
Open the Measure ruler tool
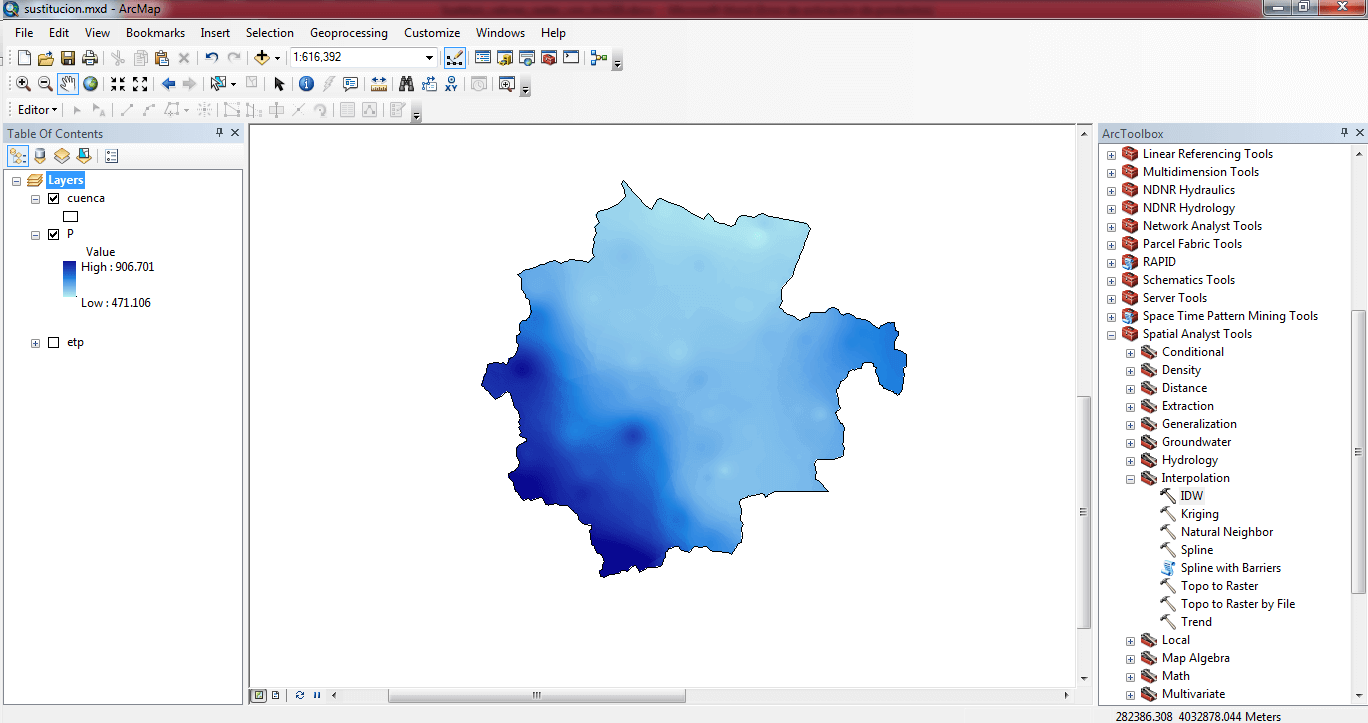(379, 84)
